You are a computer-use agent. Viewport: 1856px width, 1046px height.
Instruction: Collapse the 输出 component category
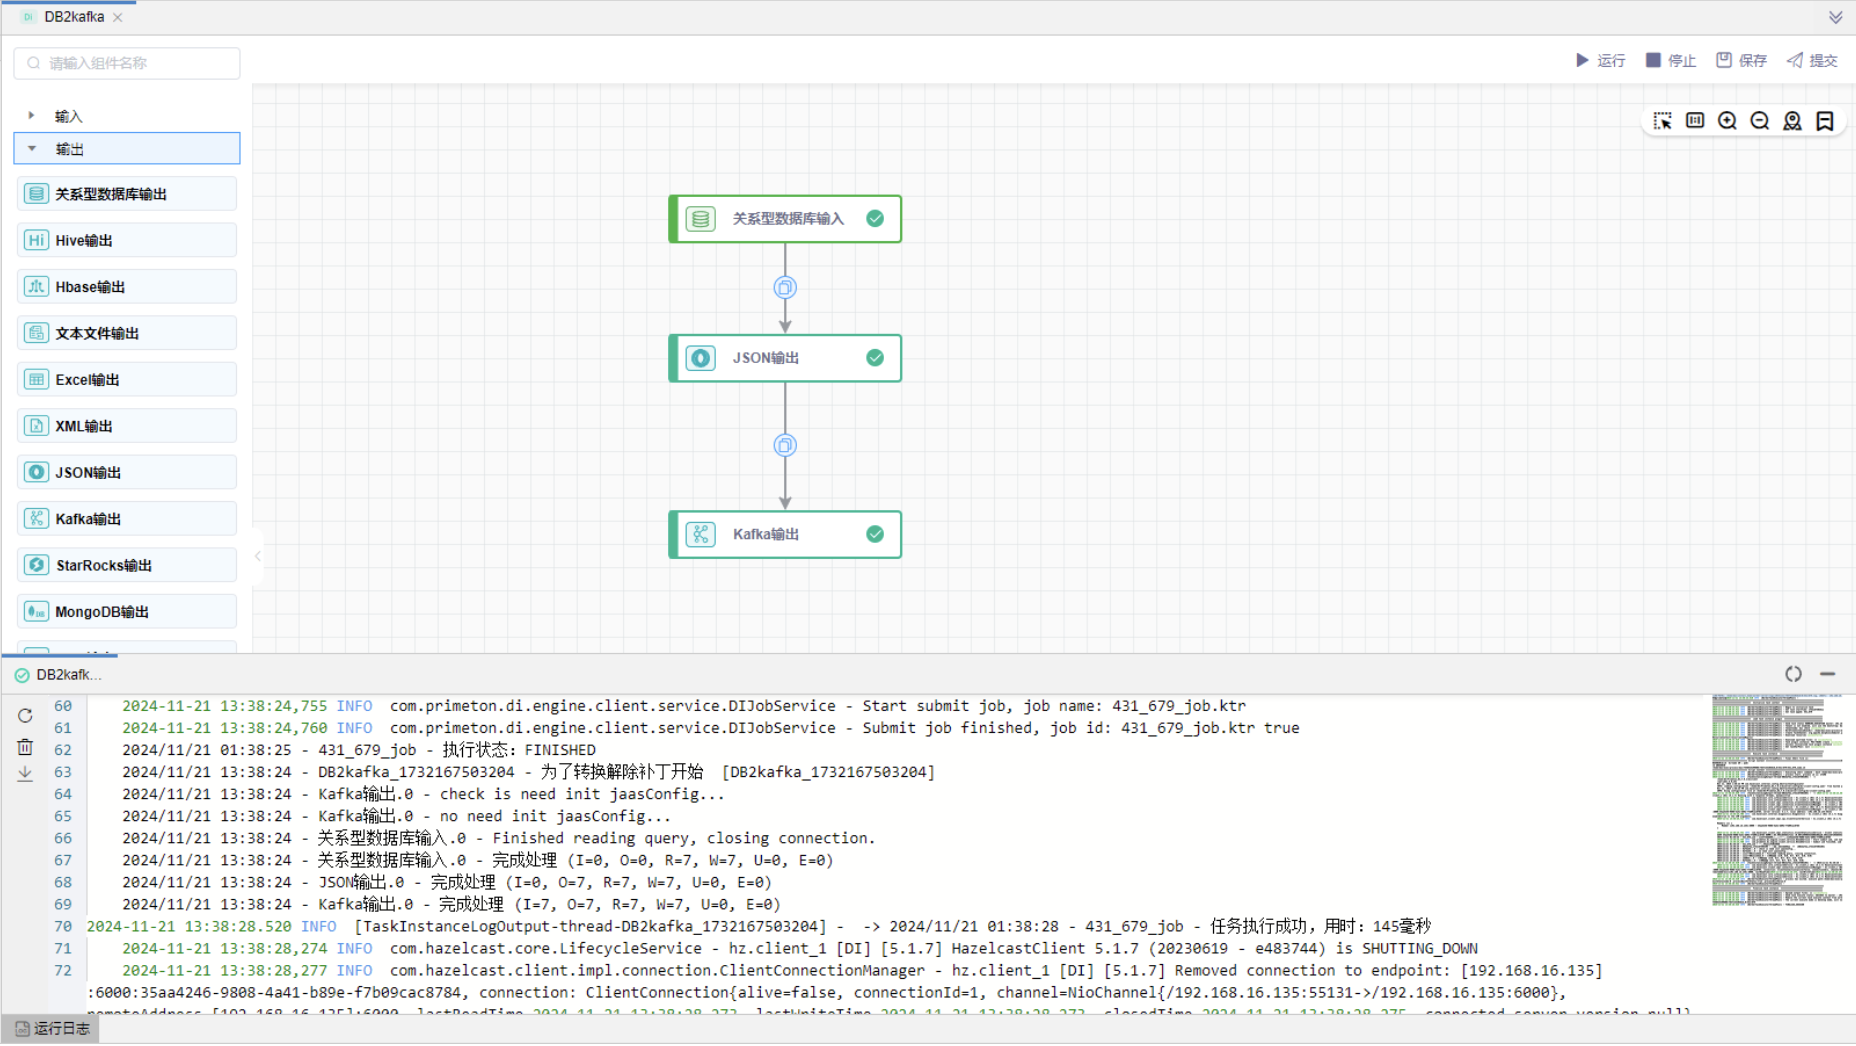coord(32,149)
